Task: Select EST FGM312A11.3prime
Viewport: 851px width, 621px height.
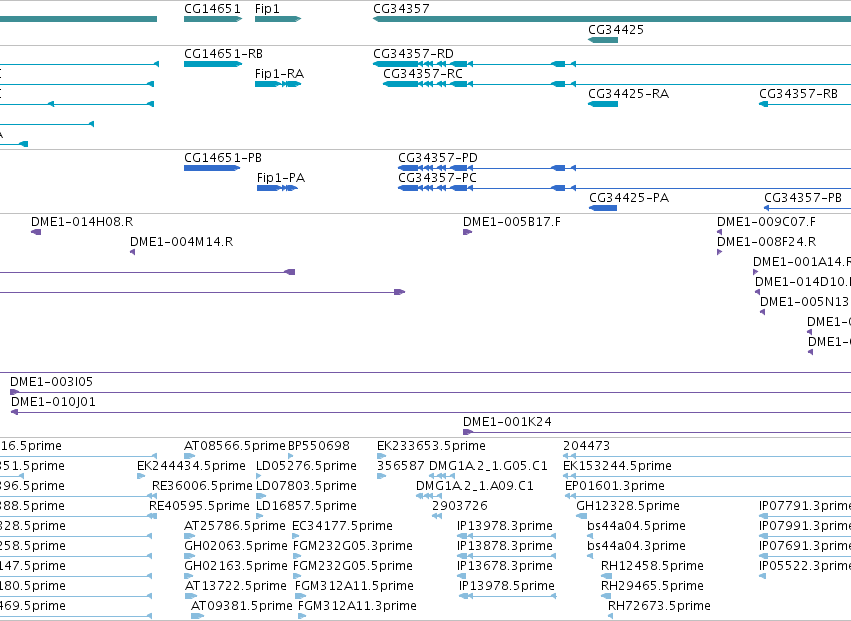Action: tap(357, 607)
